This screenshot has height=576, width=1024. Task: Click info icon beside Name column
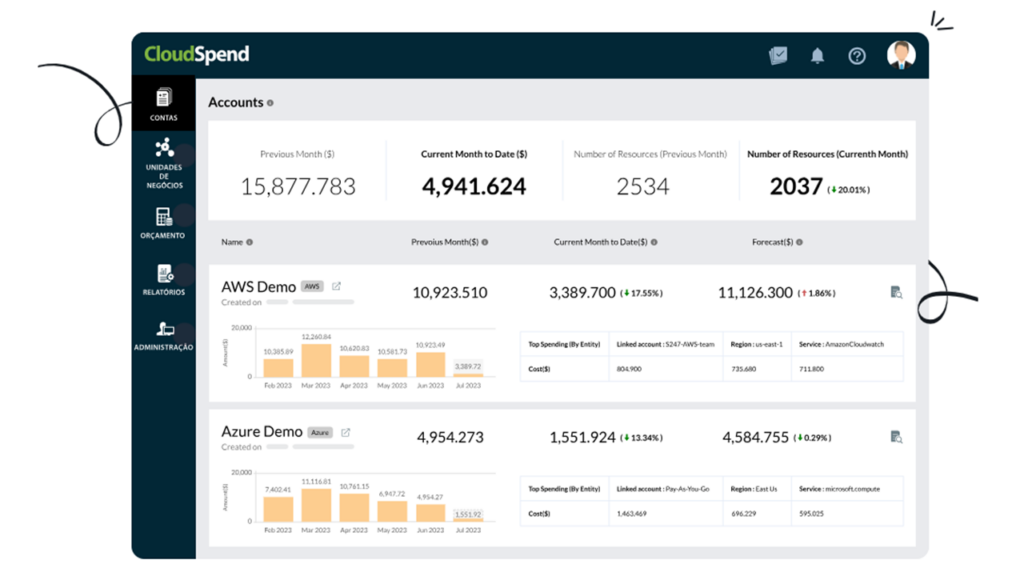(x=249, y=242)
